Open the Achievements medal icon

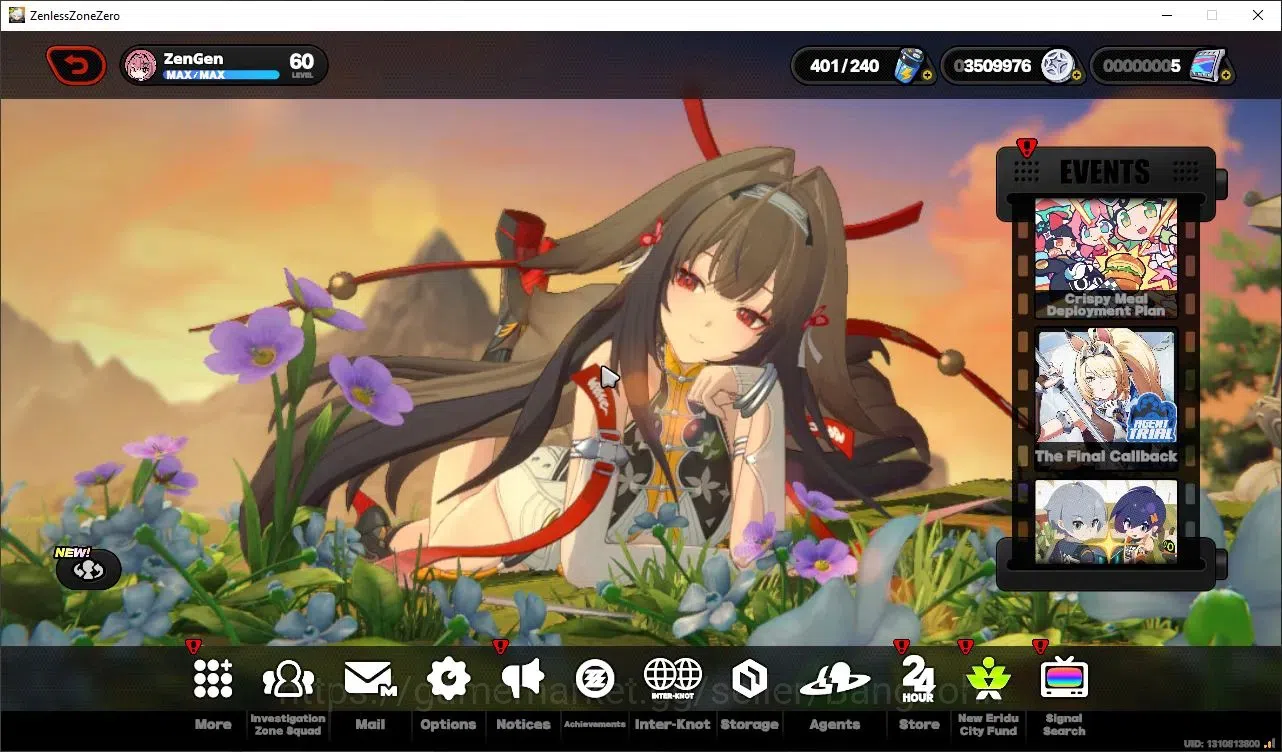pyautogui.click(x=595, y=679)
